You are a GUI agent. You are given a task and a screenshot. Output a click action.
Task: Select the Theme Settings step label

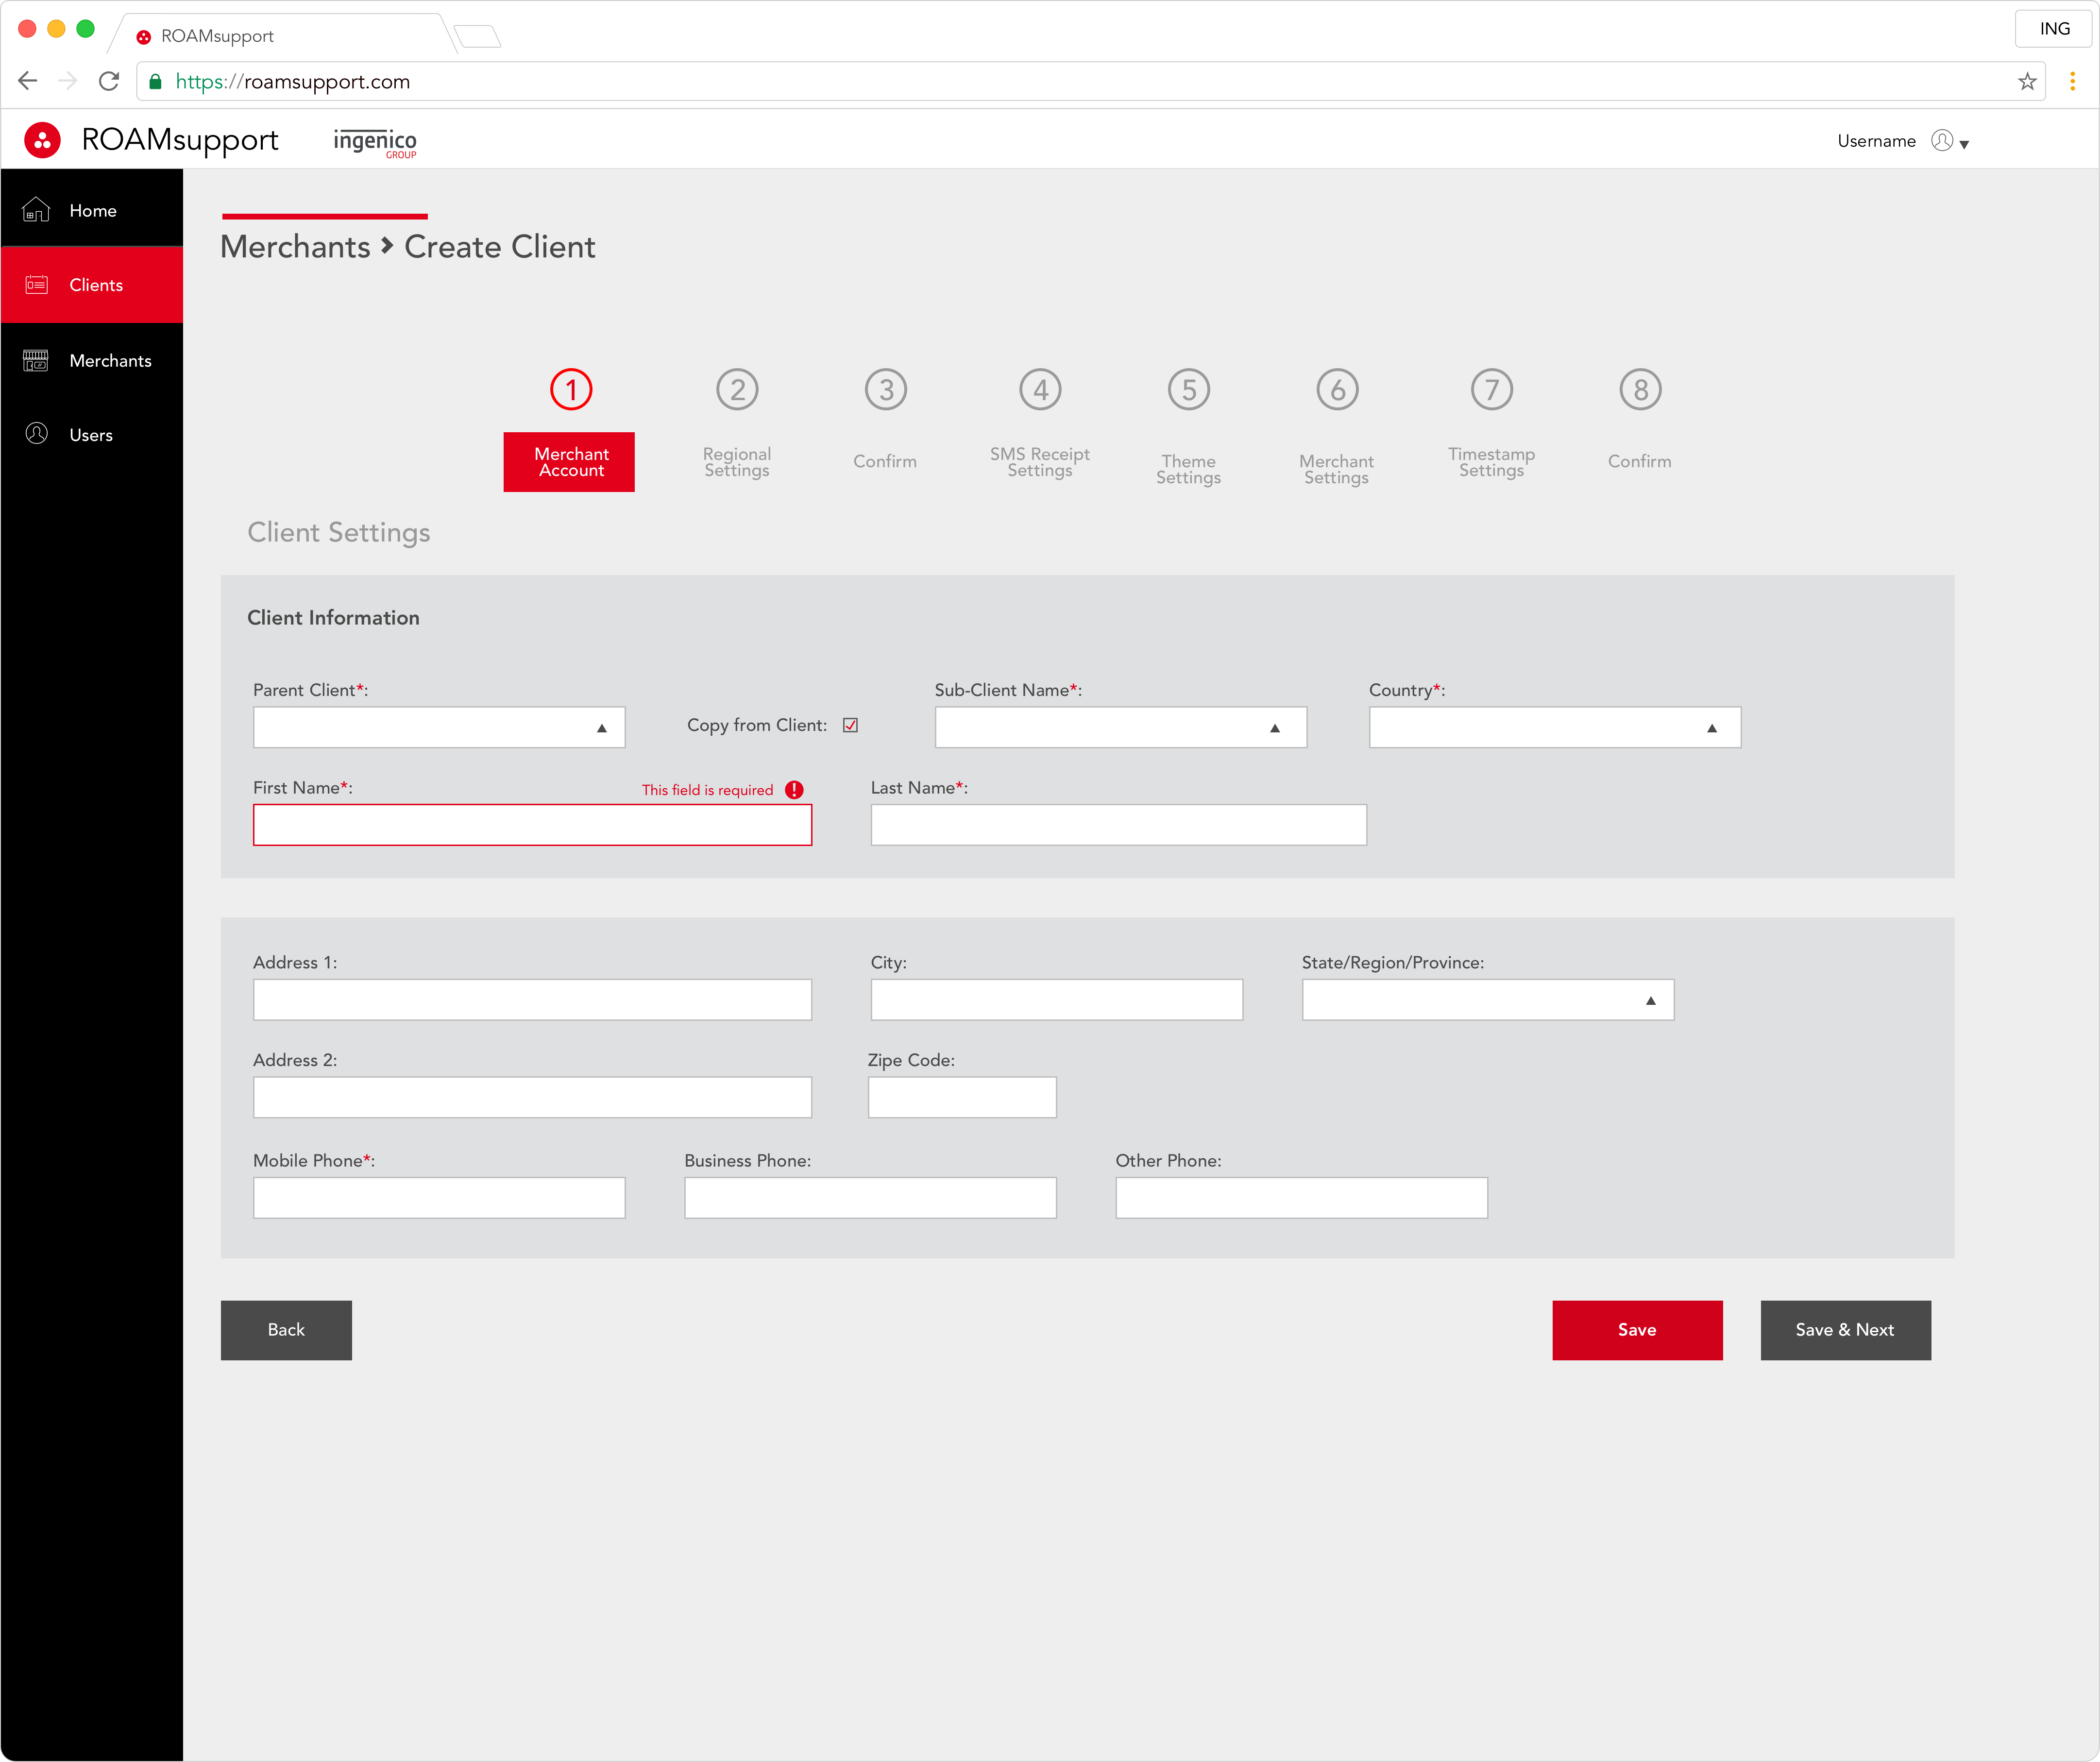[x=1189, y=469]
